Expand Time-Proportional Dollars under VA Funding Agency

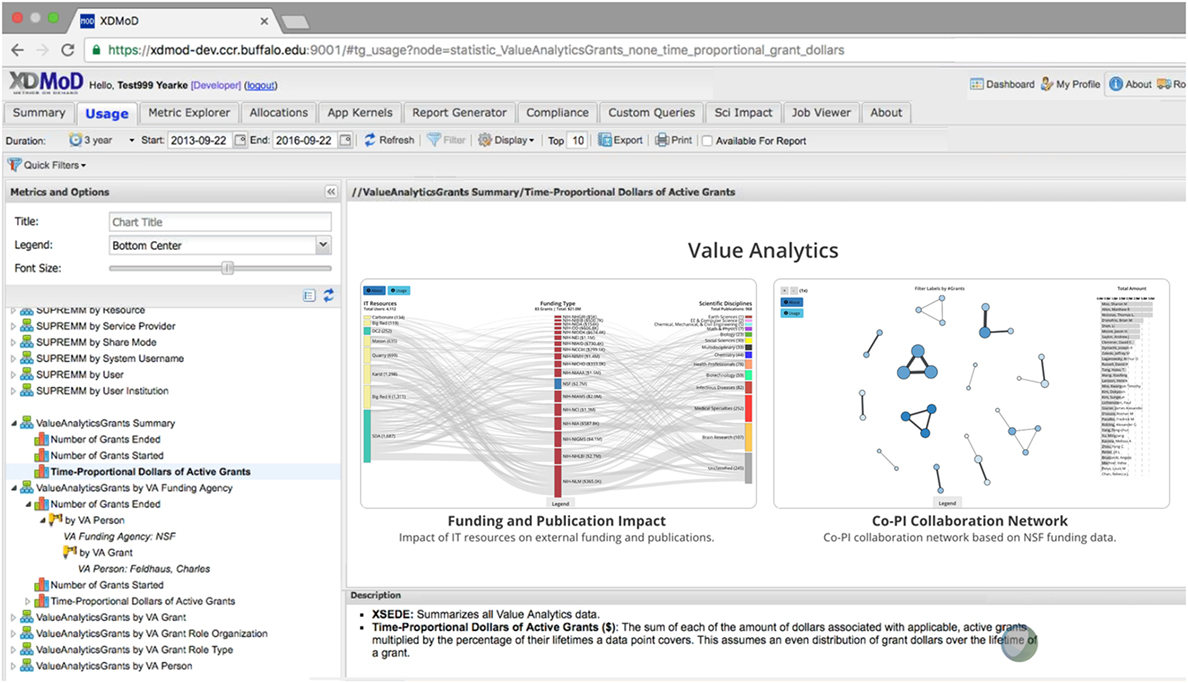(x=28, y=601)
